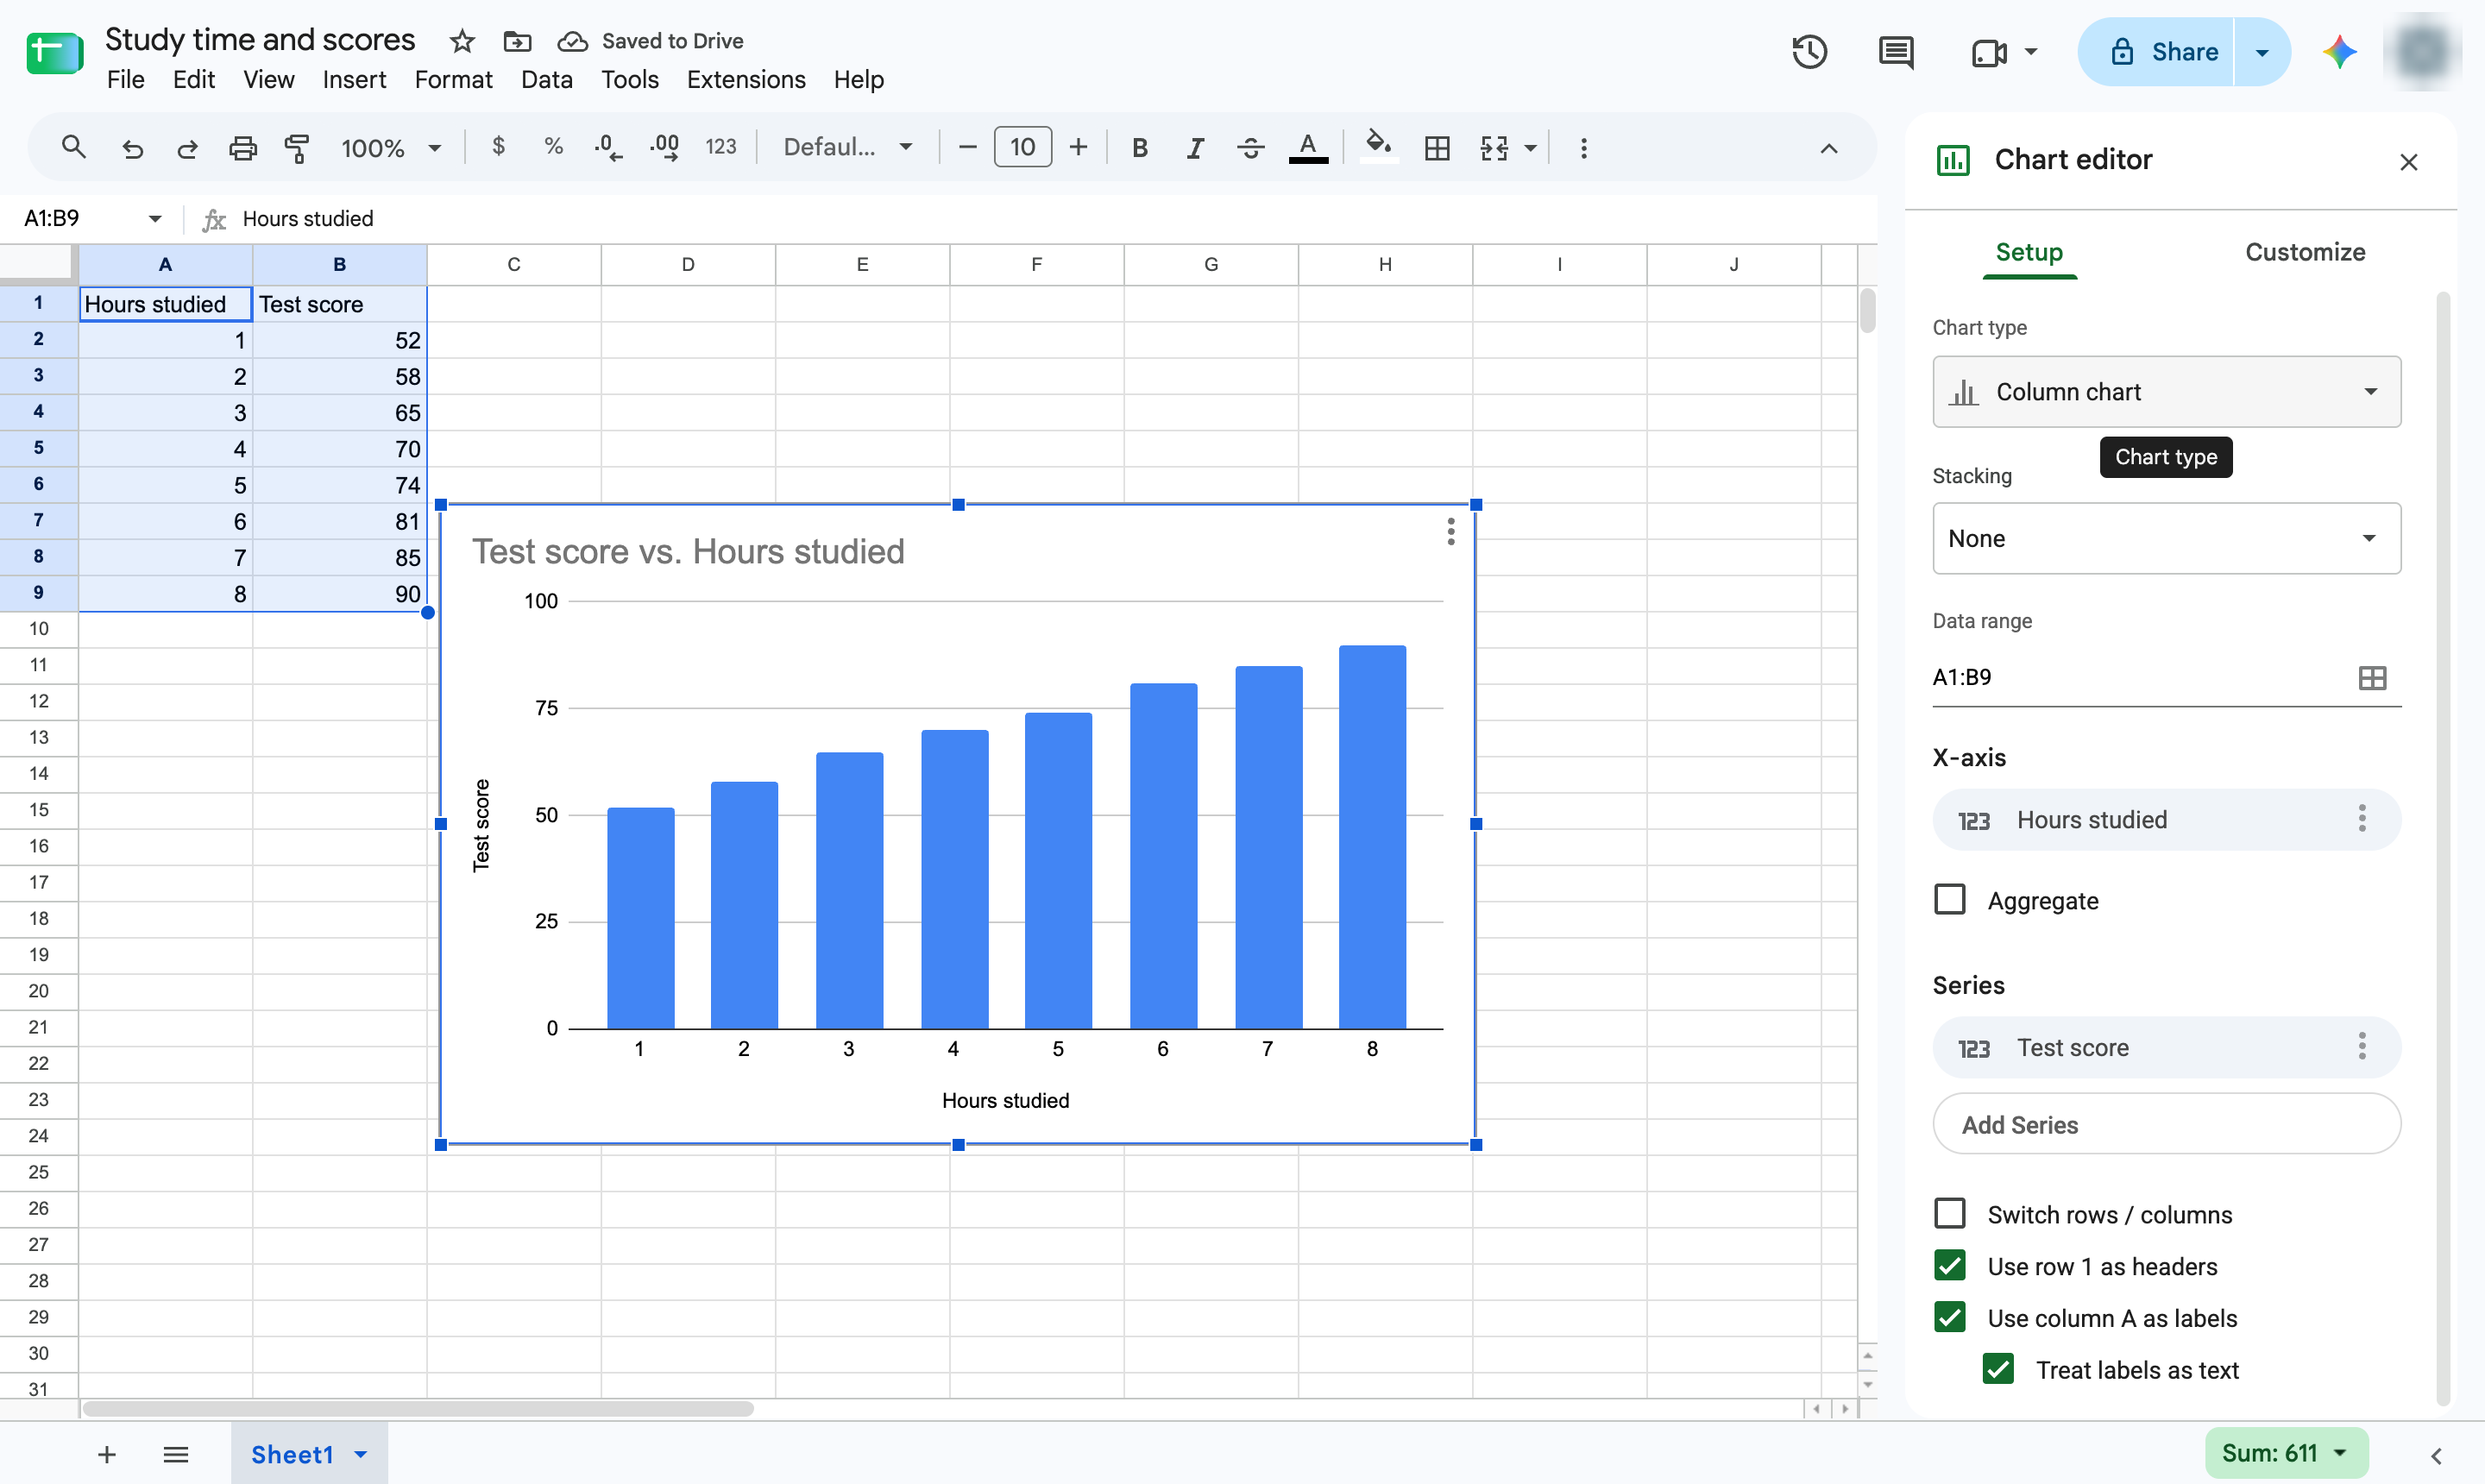The width and height of the screenshot is (2485, 1484).
Task: Click the redo arrow icon
Action: (x=187, y=148)
